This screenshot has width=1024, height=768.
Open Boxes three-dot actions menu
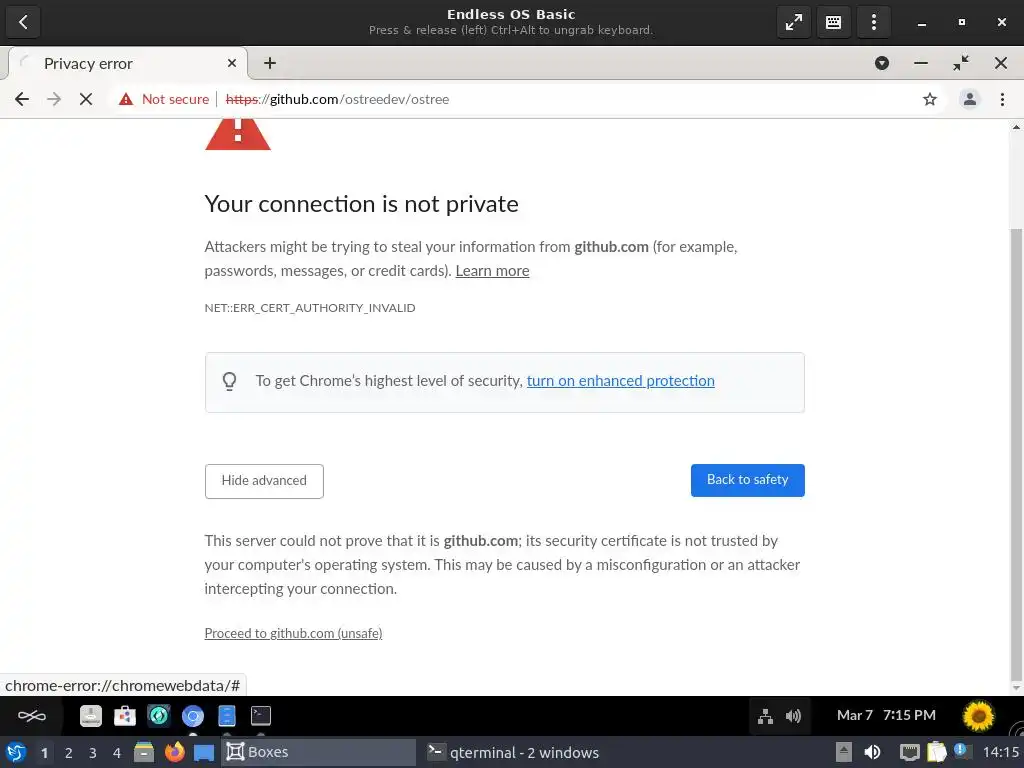(x=873, y=22)
